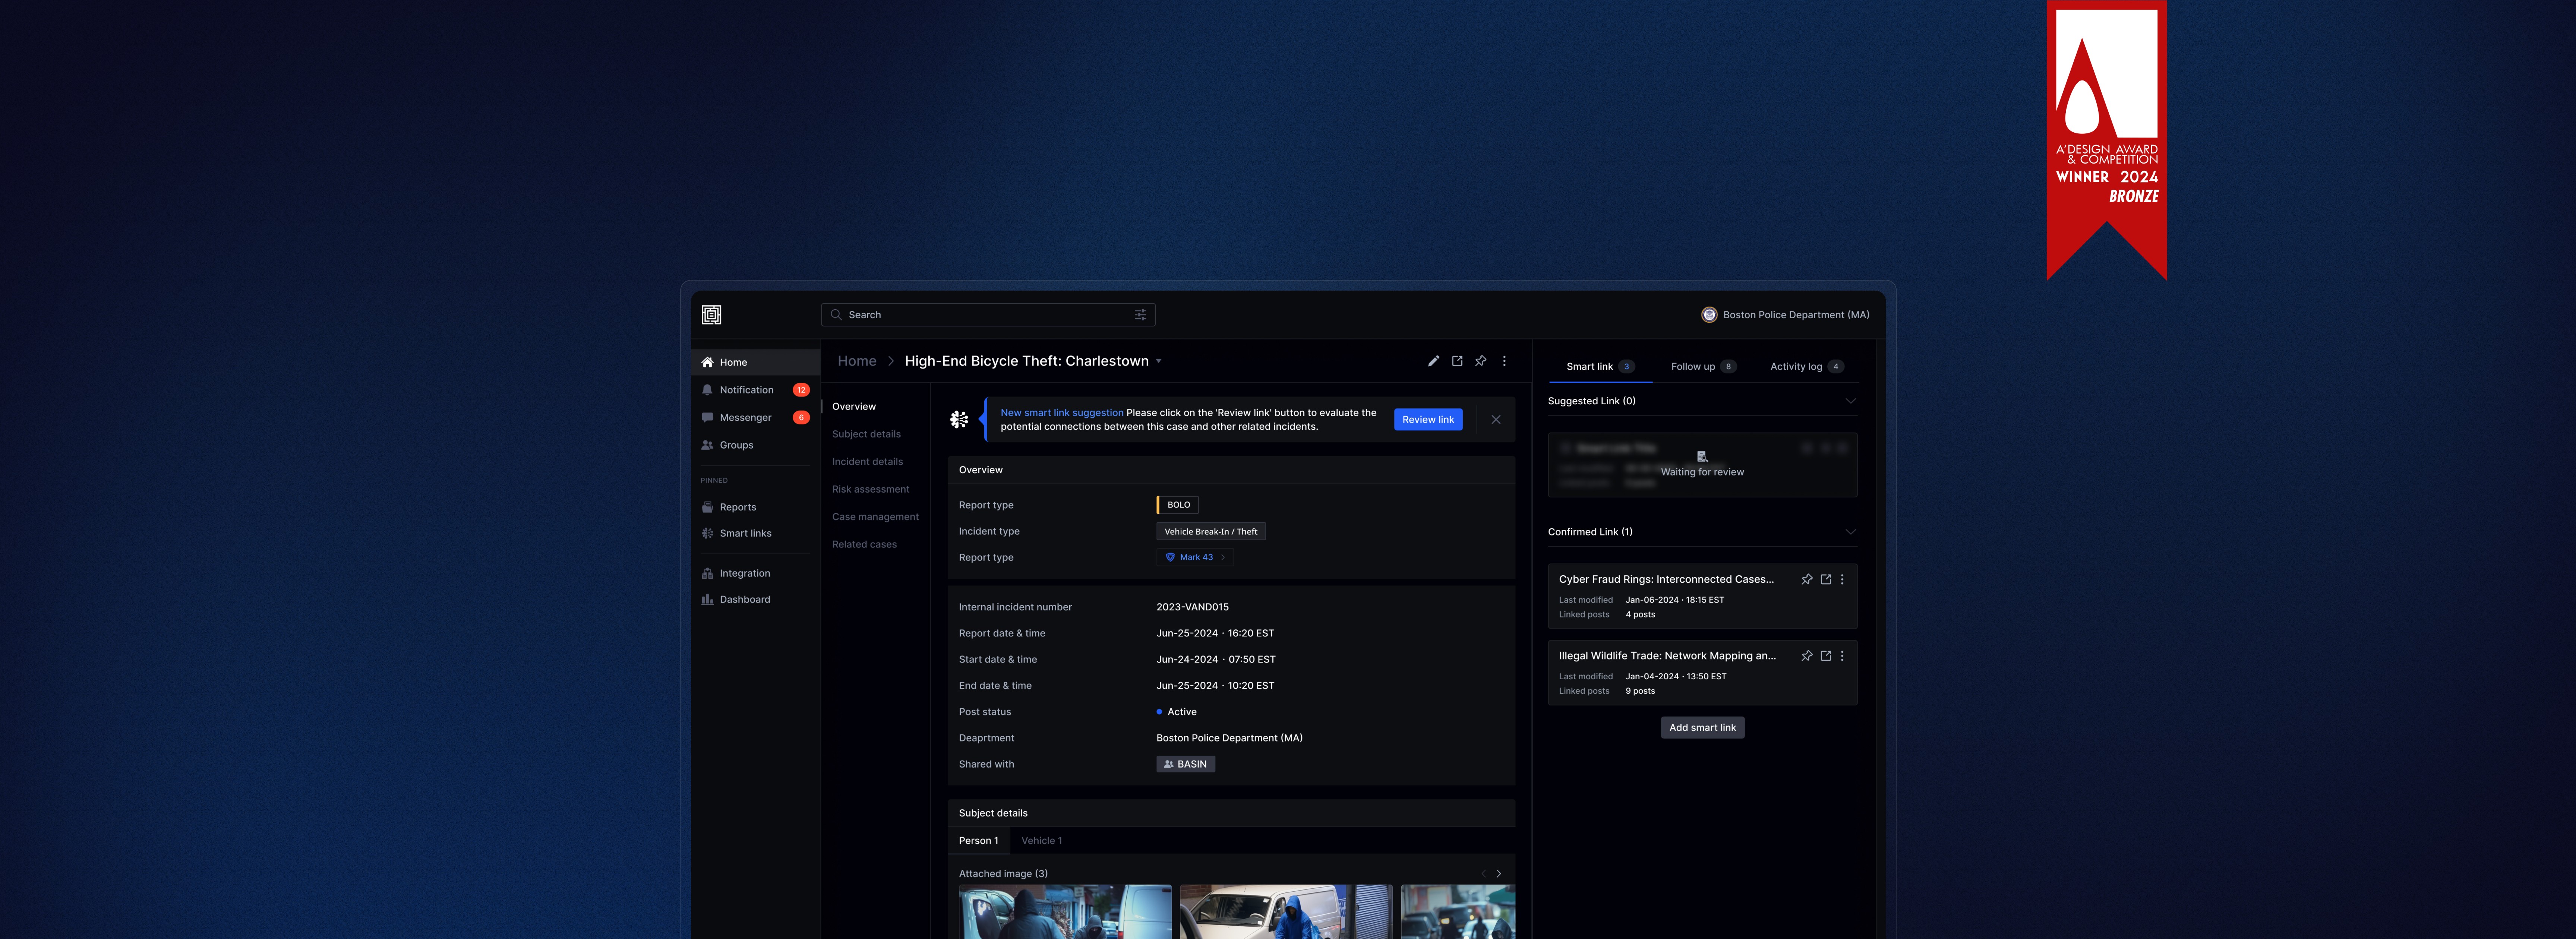Screen dimensions: 2576x939
Task: Open the Mark 43 report chip
Action: click(1195, 557)
